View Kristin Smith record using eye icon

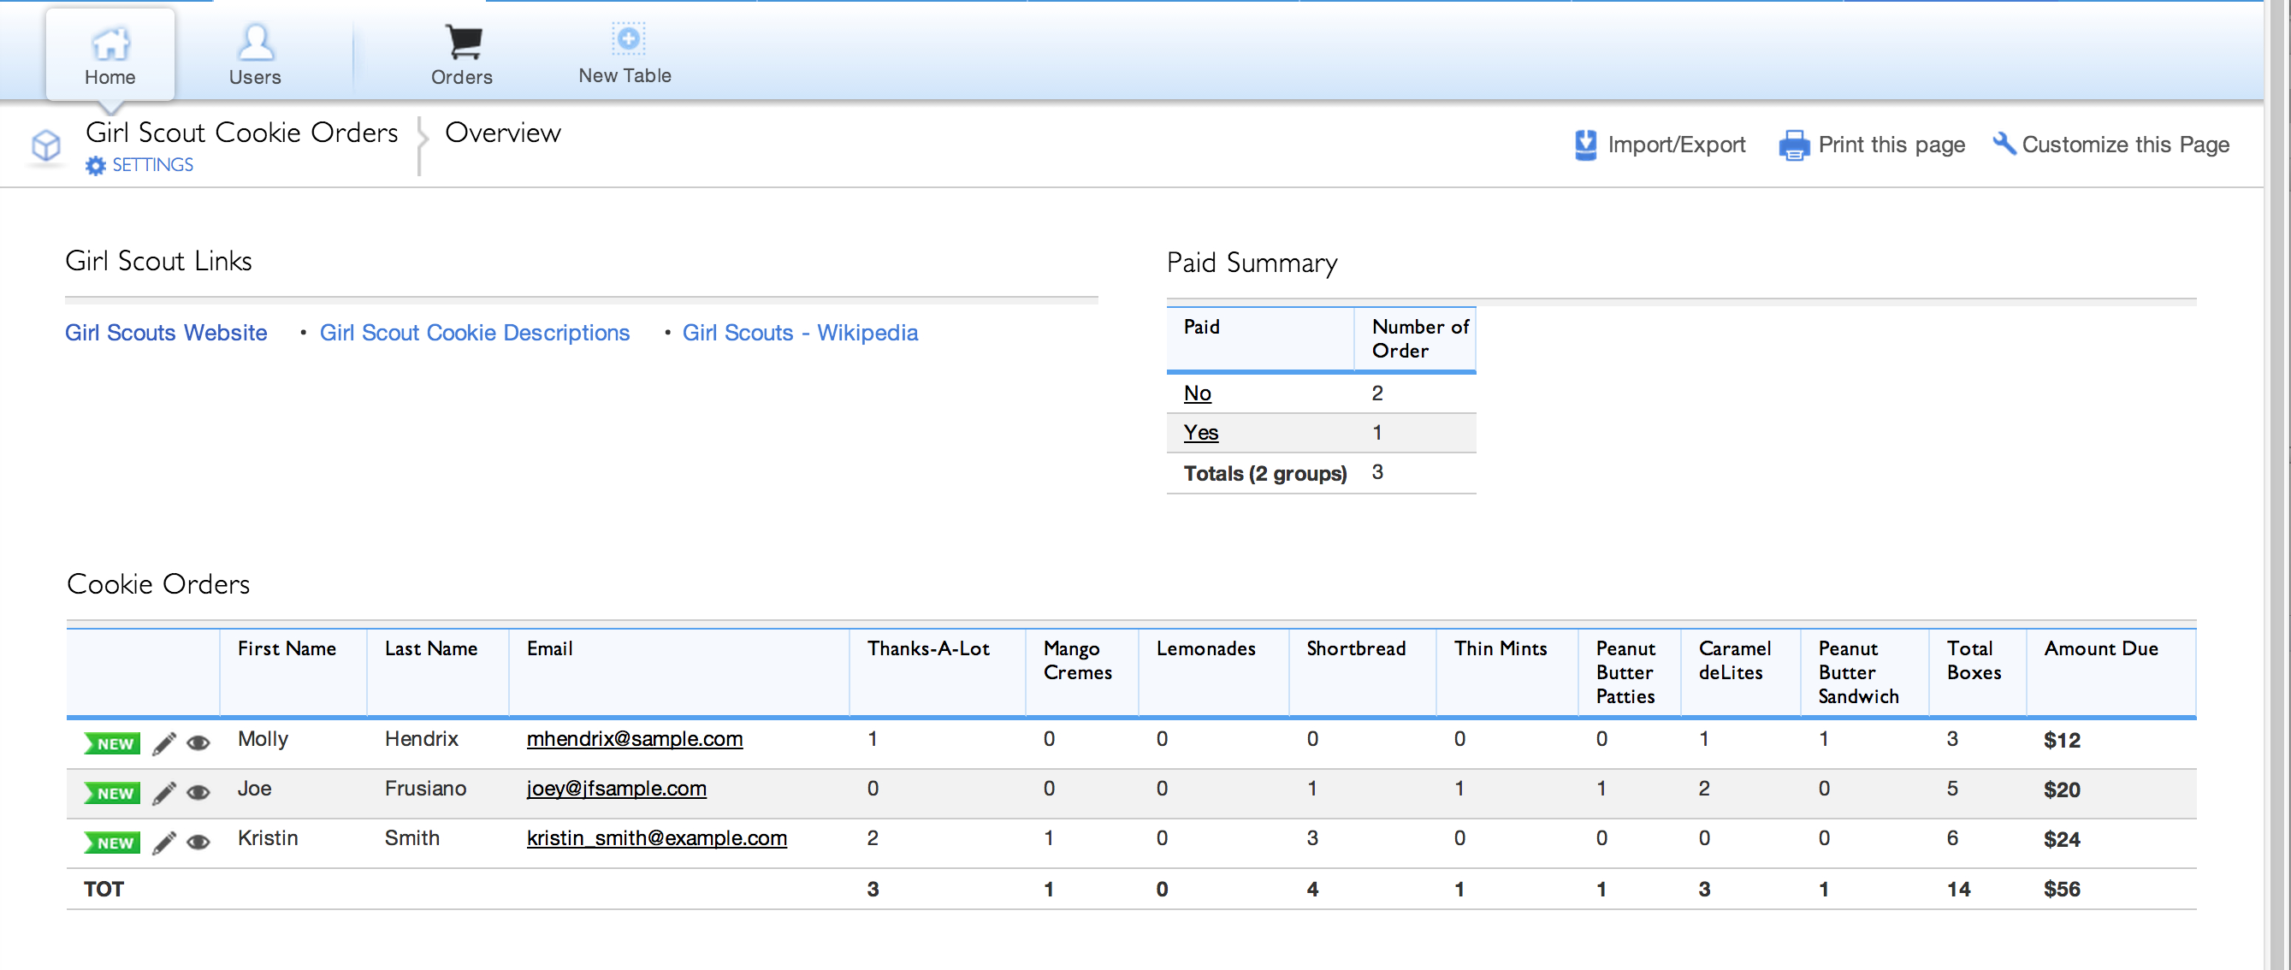tap(199, 843)
